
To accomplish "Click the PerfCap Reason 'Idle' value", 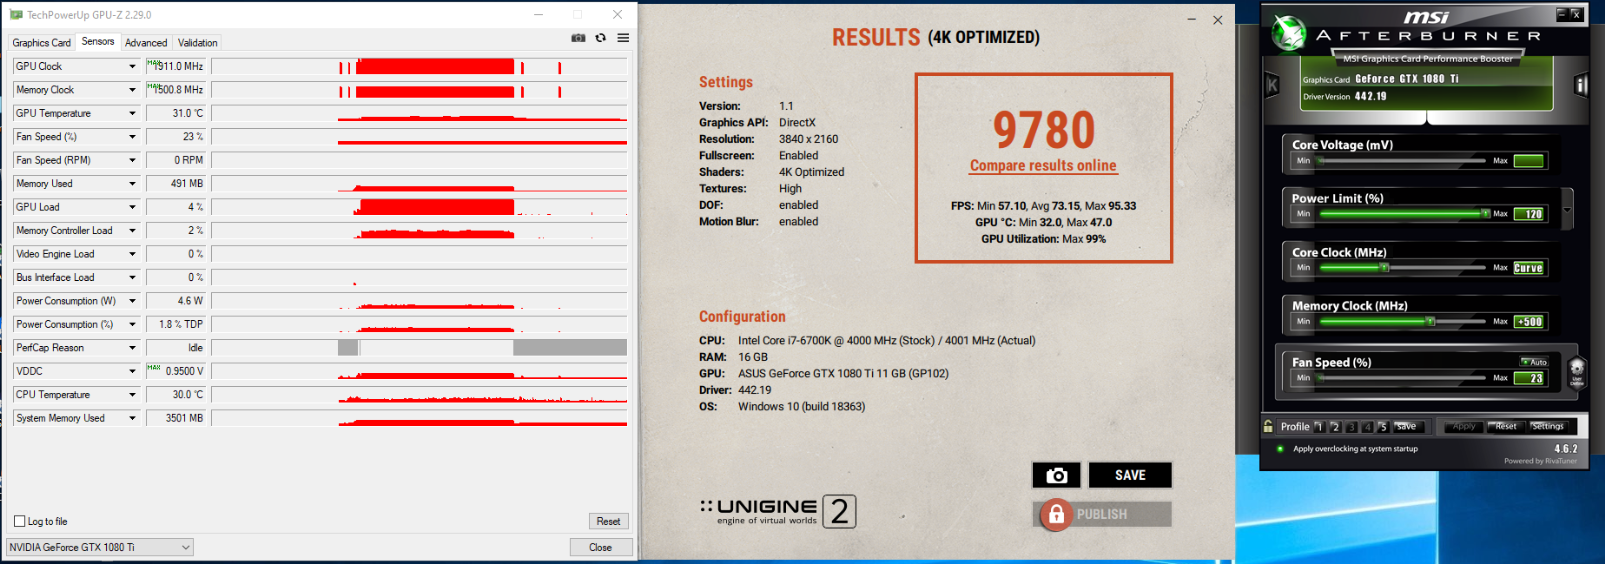I will pos(176,348).
